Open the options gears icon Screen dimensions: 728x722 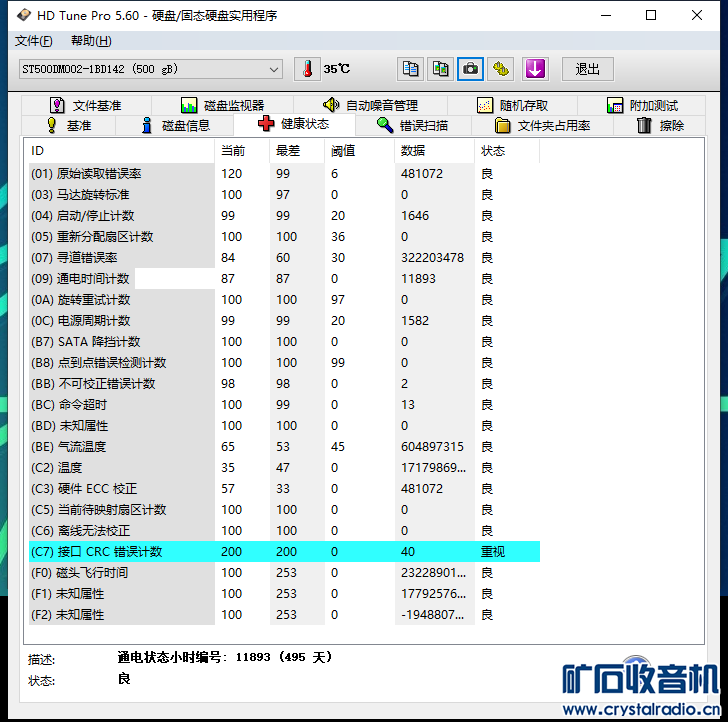(500, 69)
